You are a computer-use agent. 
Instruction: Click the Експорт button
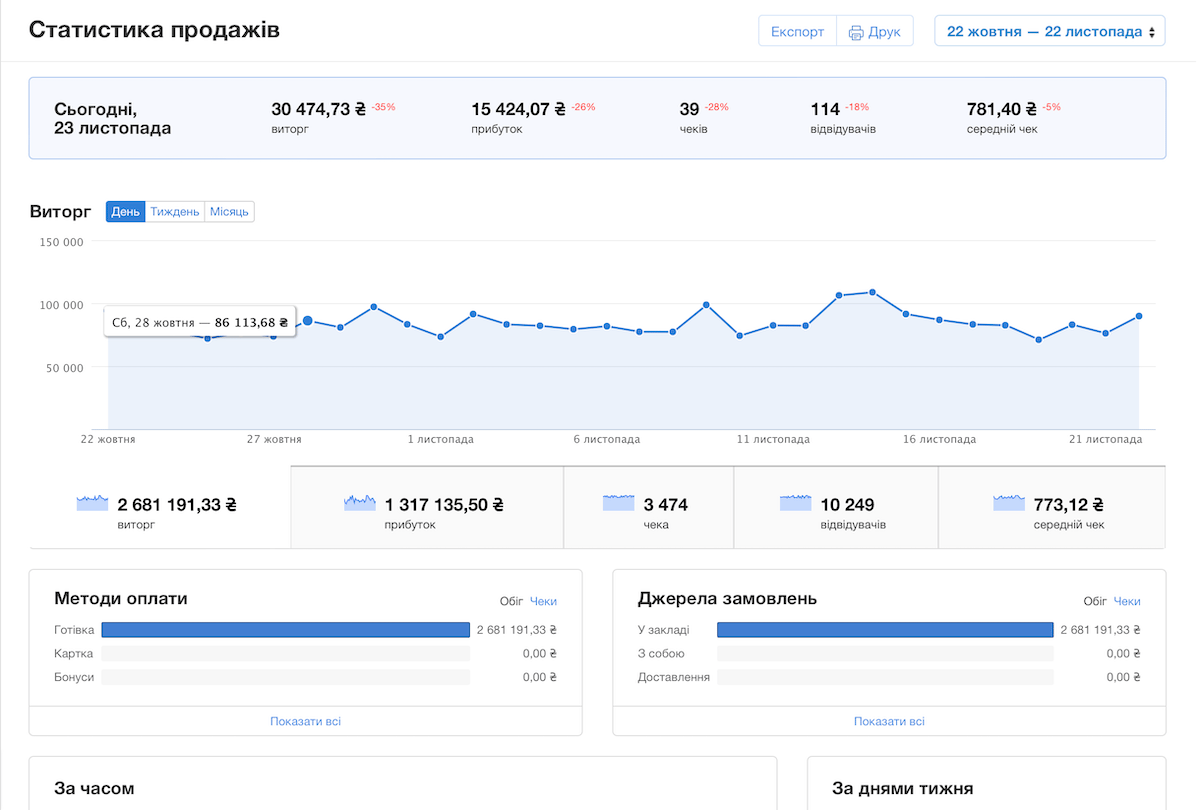point(797,32)
